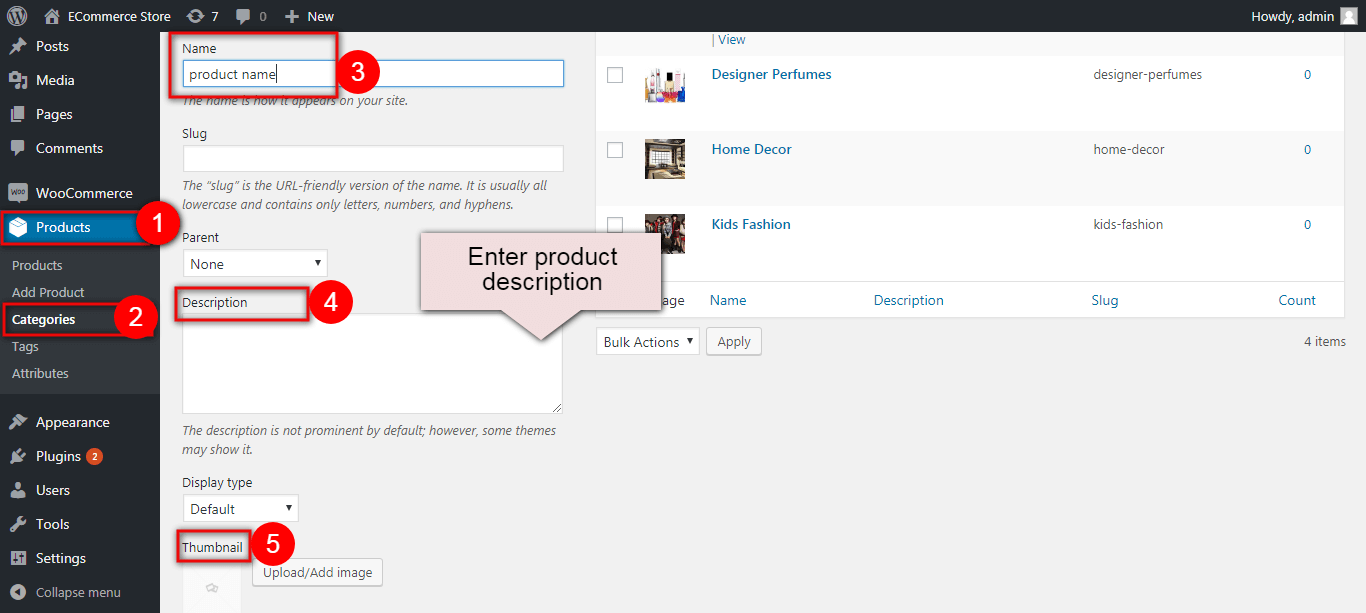Click the Collapse menu arrow icon
The height and width of the screenshot is (613, 1366).
[18, 592]
